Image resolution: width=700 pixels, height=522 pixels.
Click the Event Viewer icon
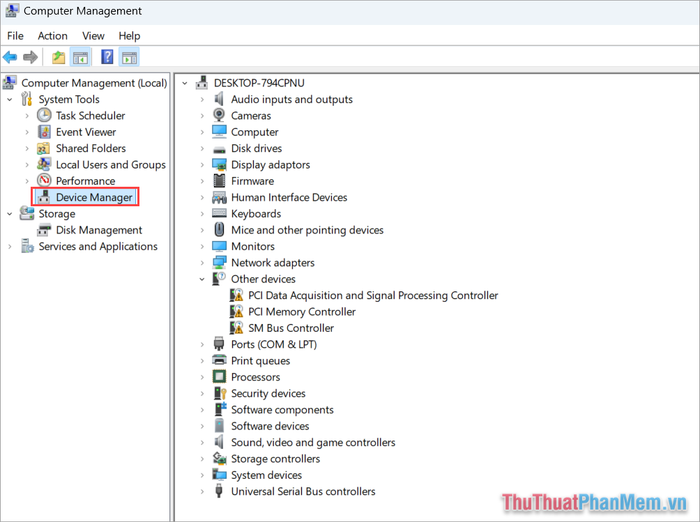click(x=44, y=132)
